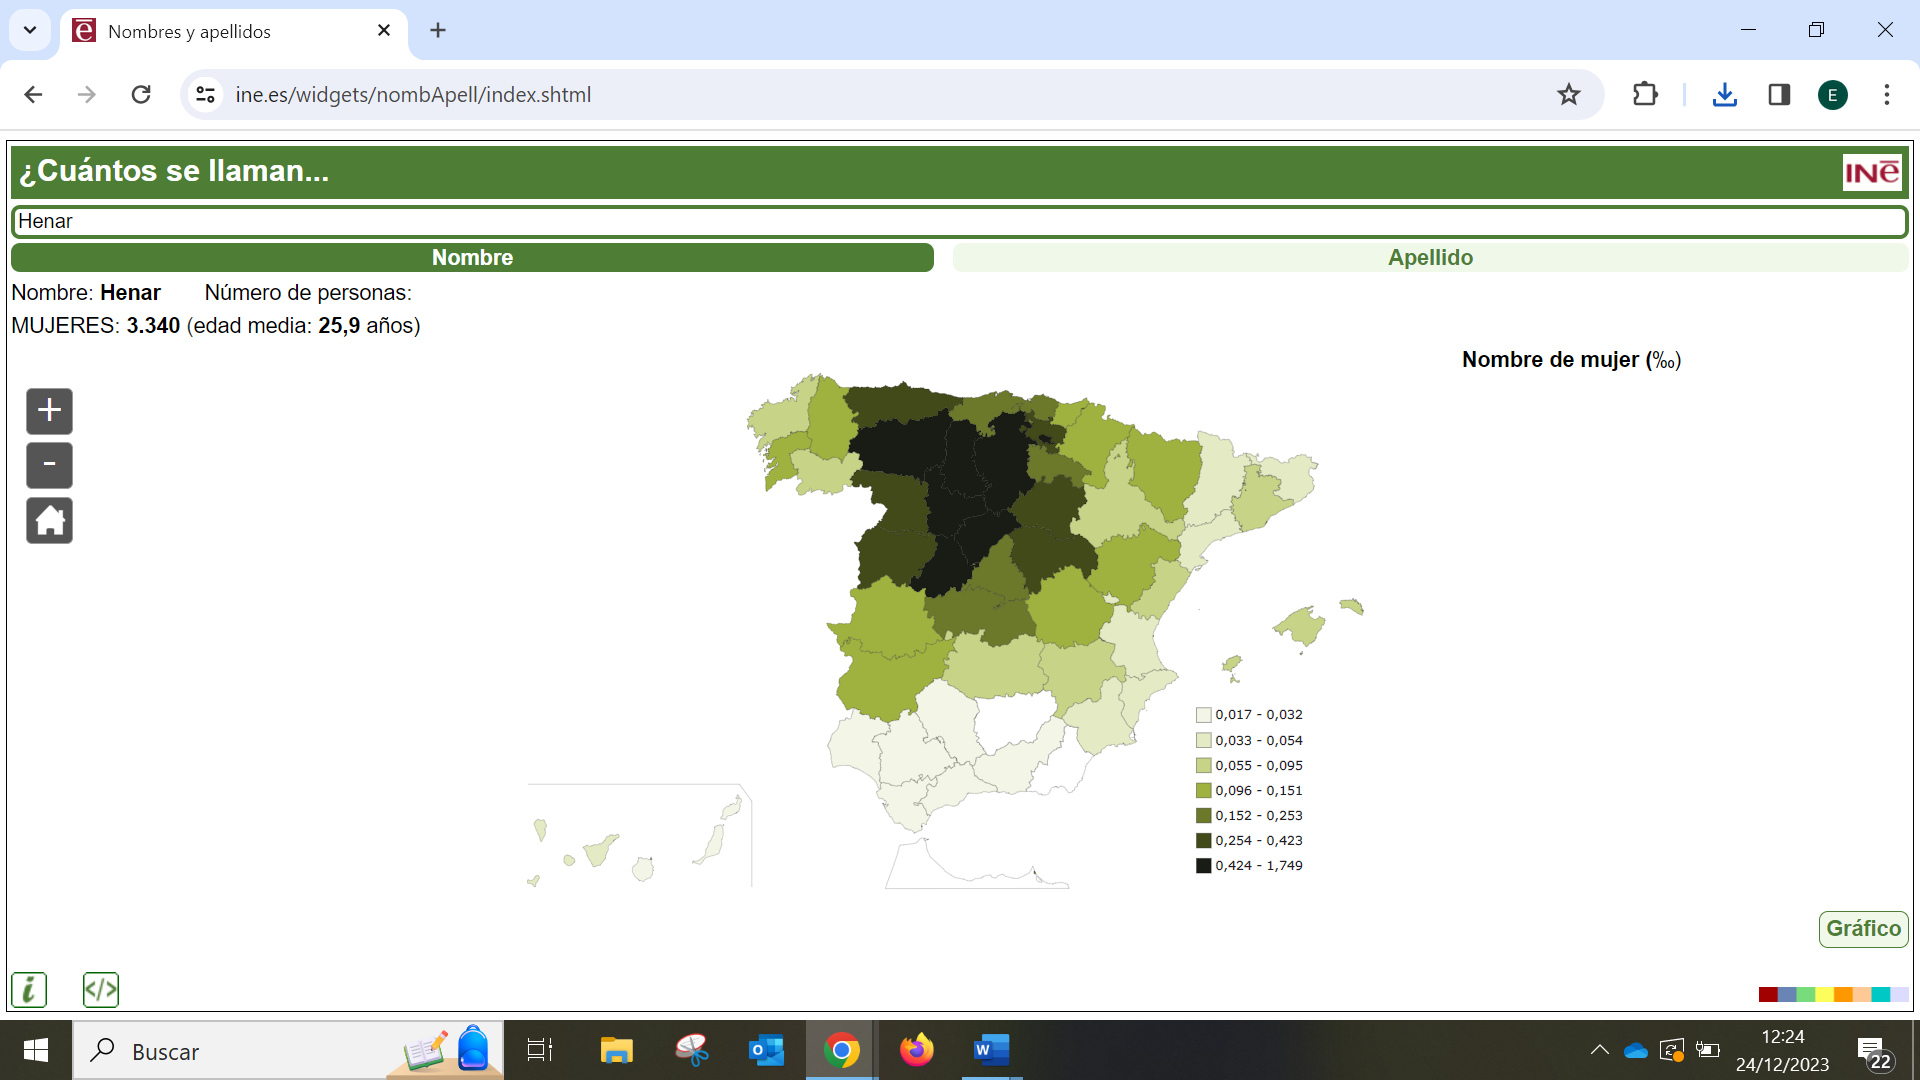Open the information icon at bottom left

point(29,990)
